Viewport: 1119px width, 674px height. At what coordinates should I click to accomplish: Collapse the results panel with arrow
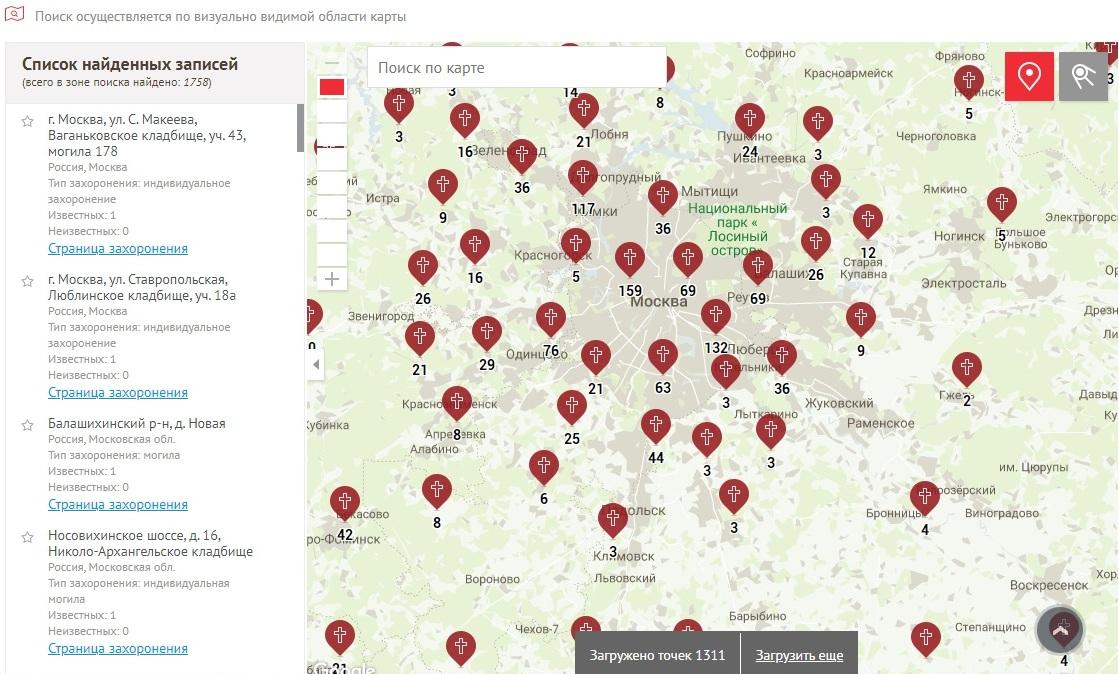tap(315, 365)
